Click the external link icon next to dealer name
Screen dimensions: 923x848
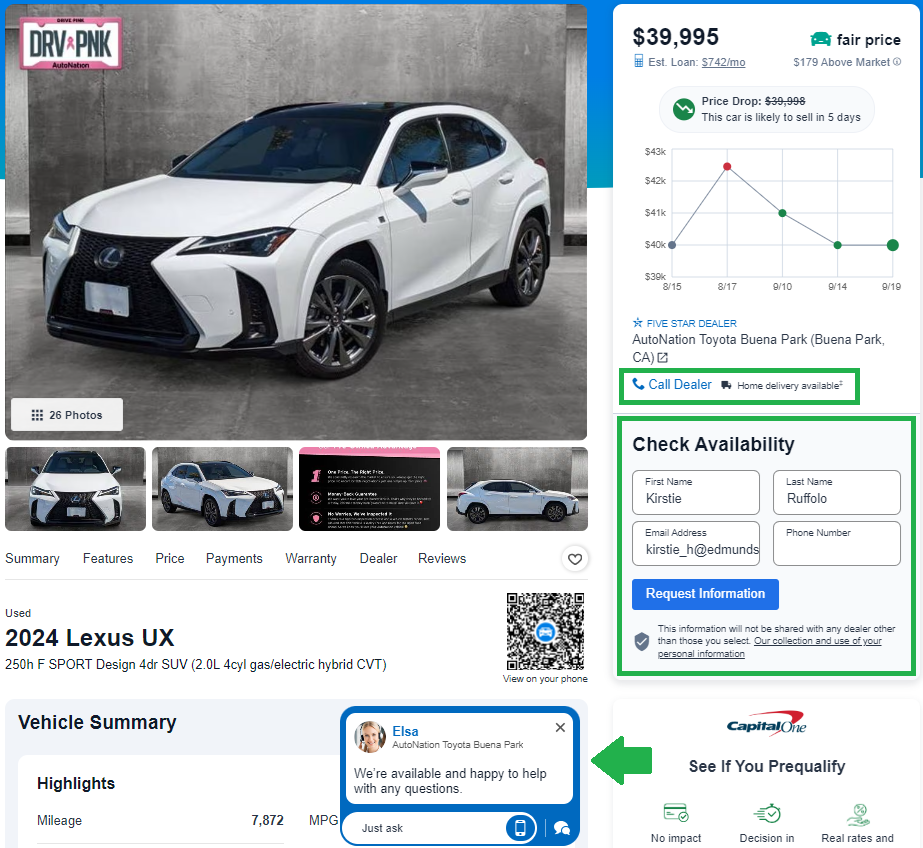663,358
